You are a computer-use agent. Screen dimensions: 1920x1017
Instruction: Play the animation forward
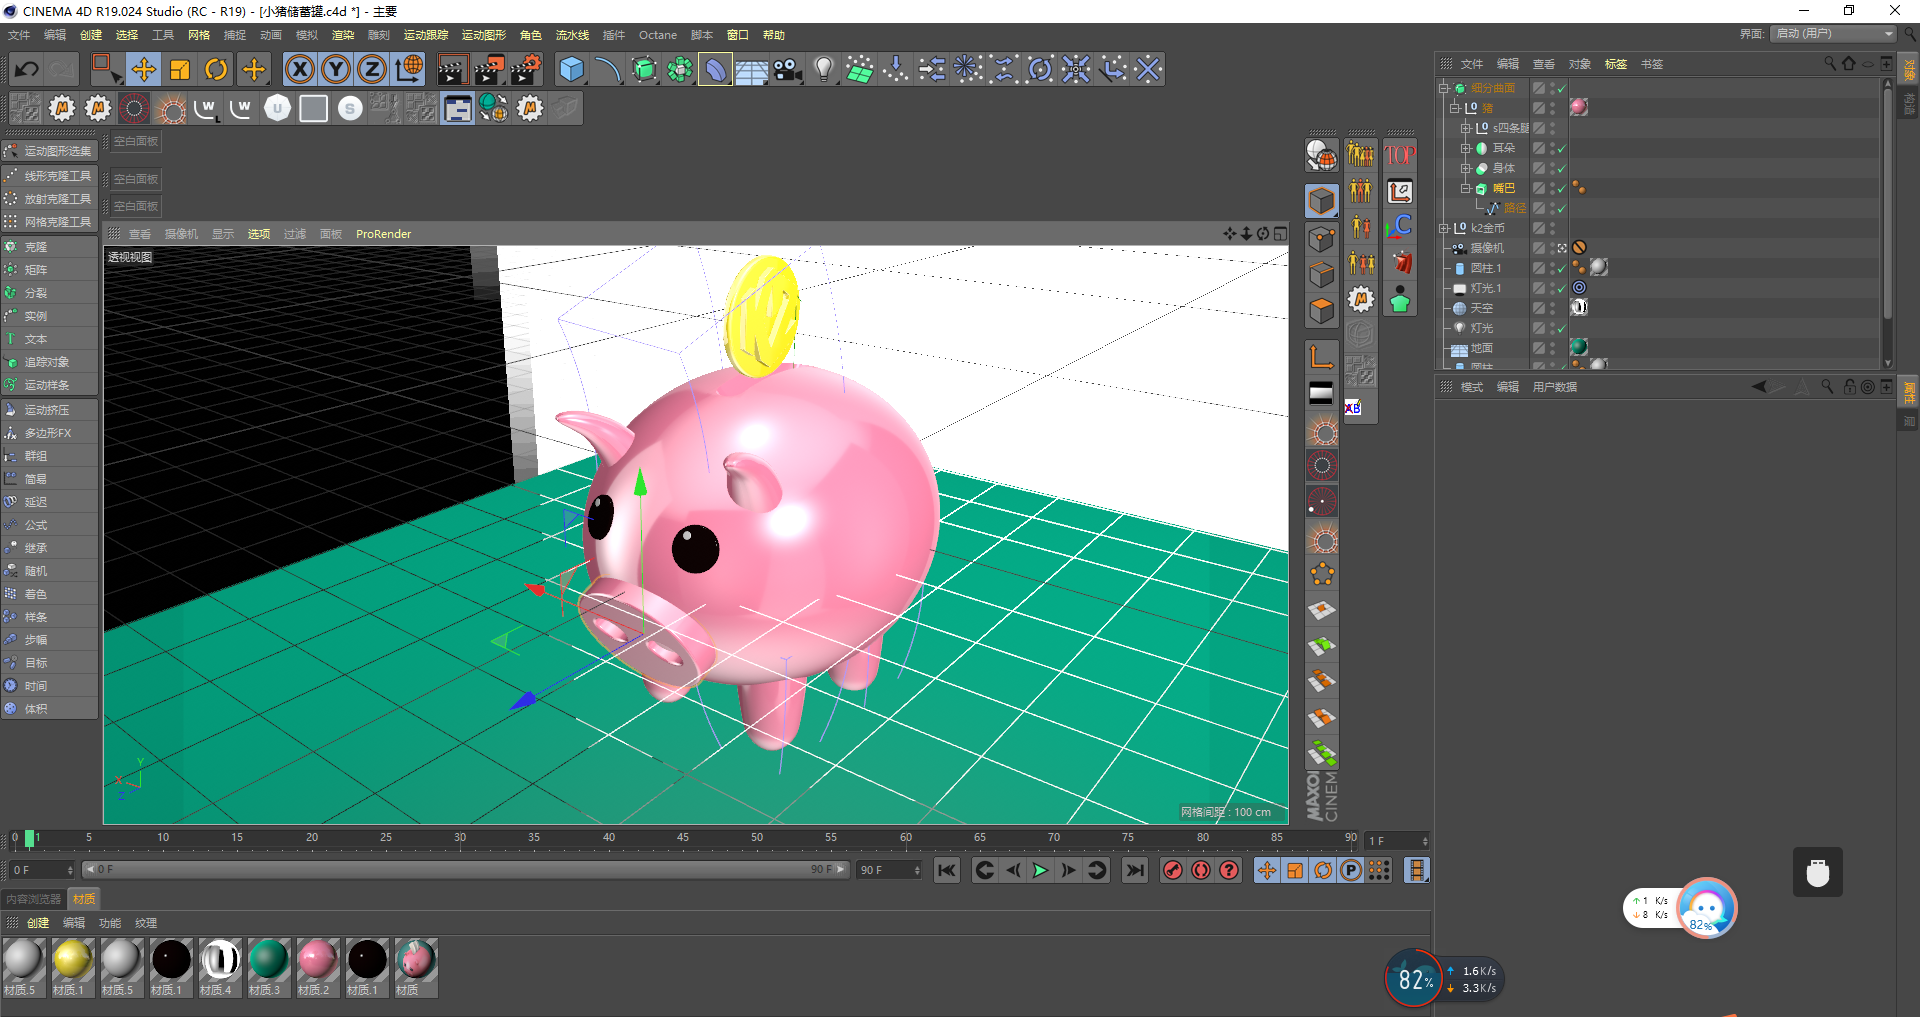[1040, 870]
